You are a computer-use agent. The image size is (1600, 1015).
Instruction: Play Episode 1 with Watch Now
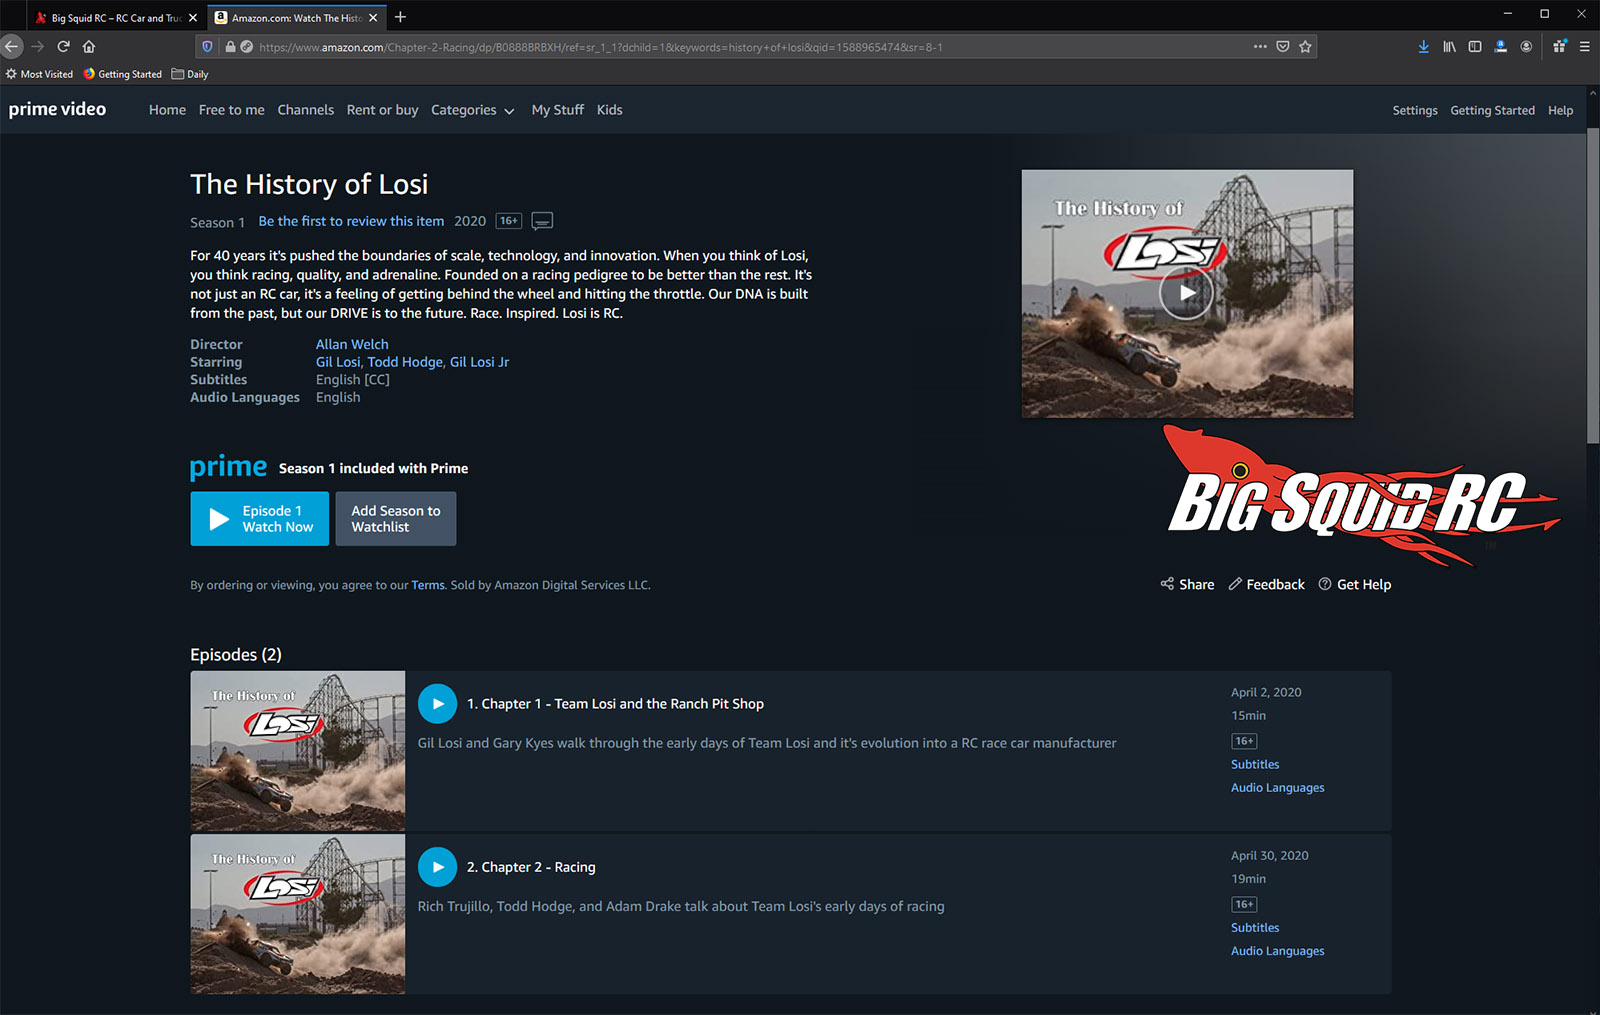(x=260, y=518)
